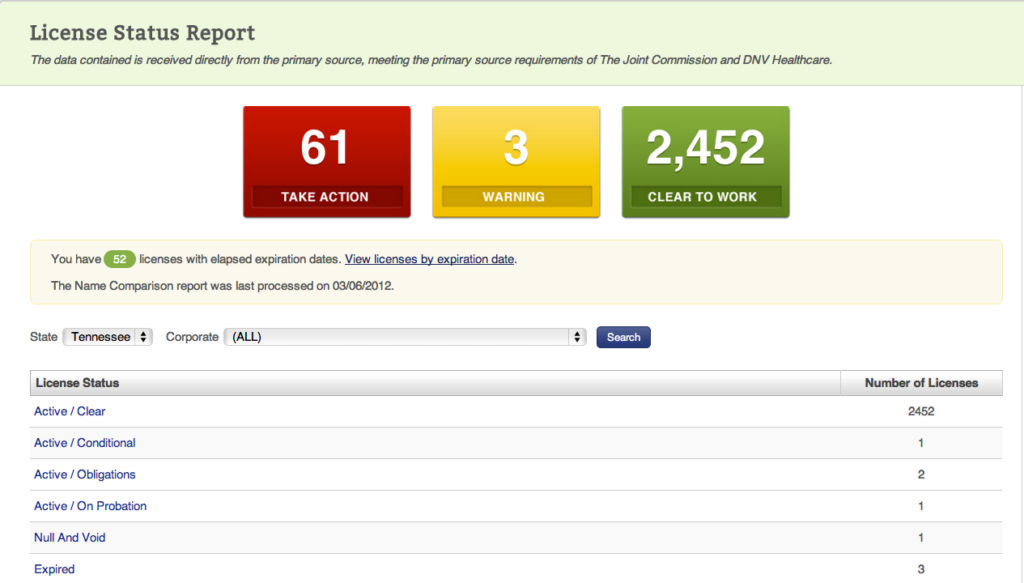Image resolution: width=1024 pixels, height=583 pixels.
Task: Open the State dropdown showing Tennessee
Action: click(107, 337)
